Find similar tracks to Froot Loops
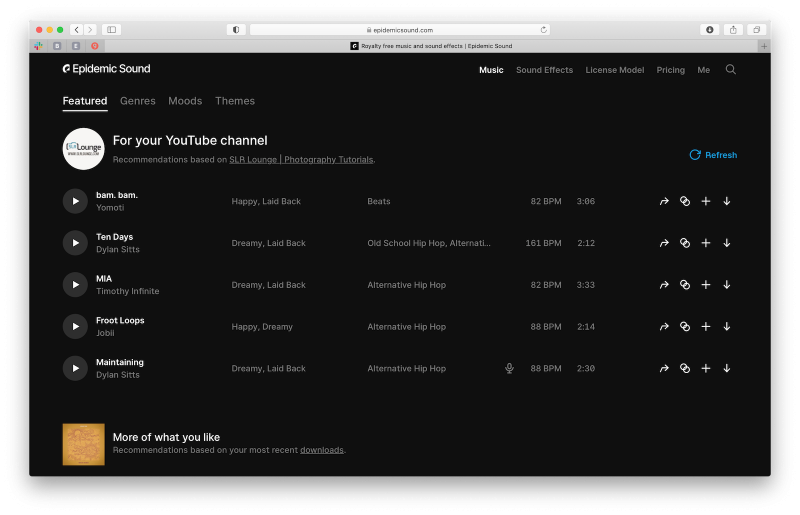 pyautogui.click(x=685, y=327)
